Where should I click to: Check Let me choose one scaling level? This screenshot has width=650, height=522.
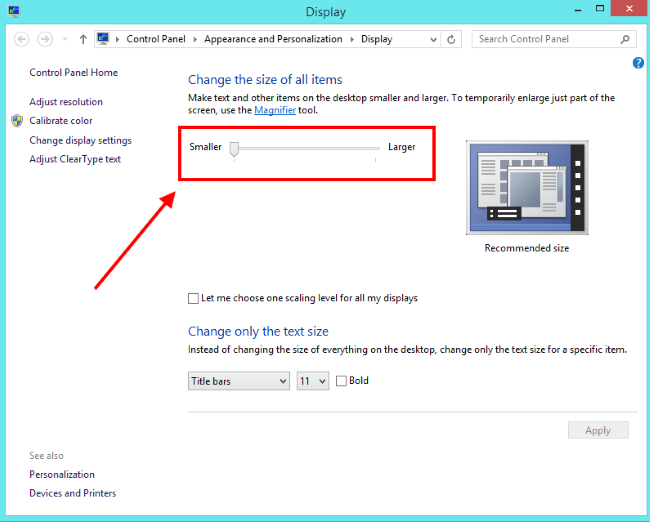coord(194,298)
